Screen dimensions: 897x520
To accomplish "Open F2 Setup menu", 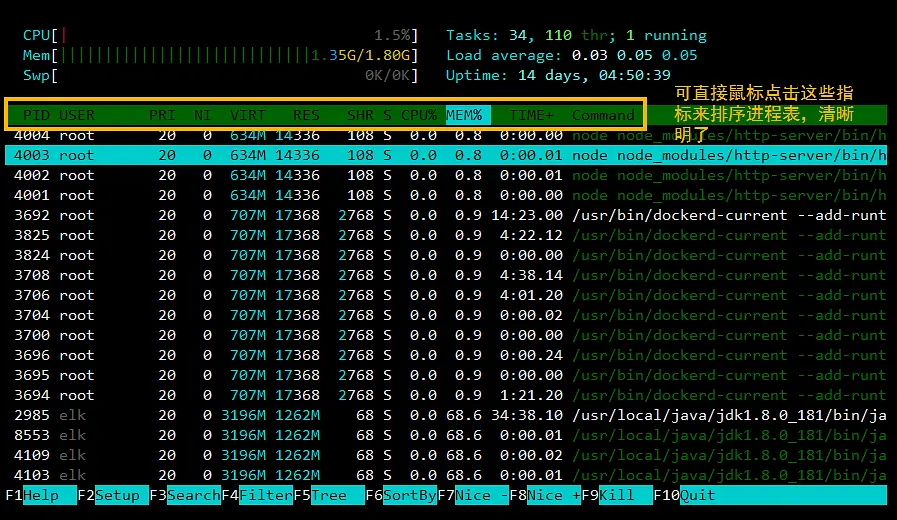I will coord(116,495).
